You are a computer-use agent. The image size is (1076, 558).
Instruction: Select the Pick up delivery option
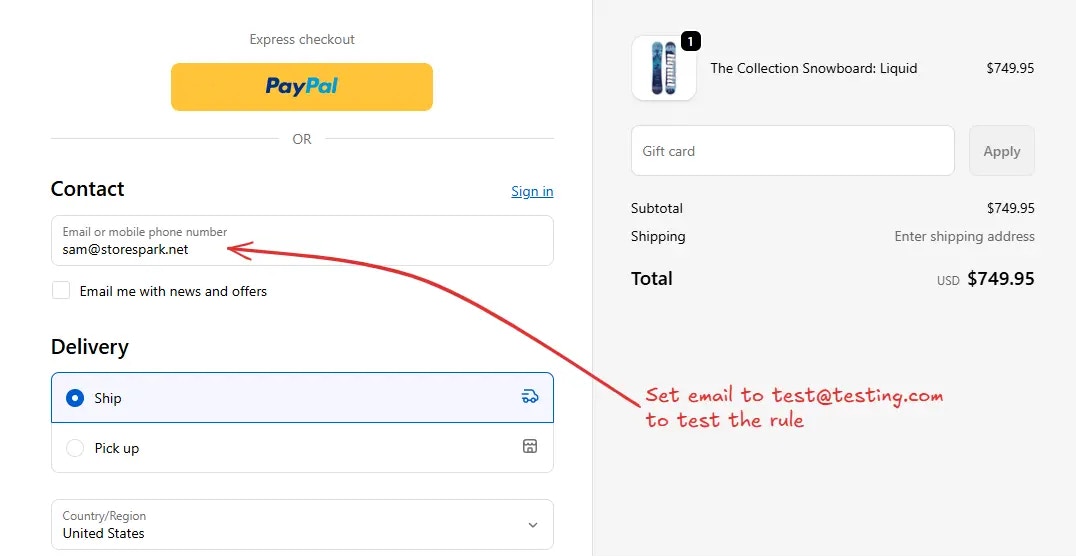[75, 448]
